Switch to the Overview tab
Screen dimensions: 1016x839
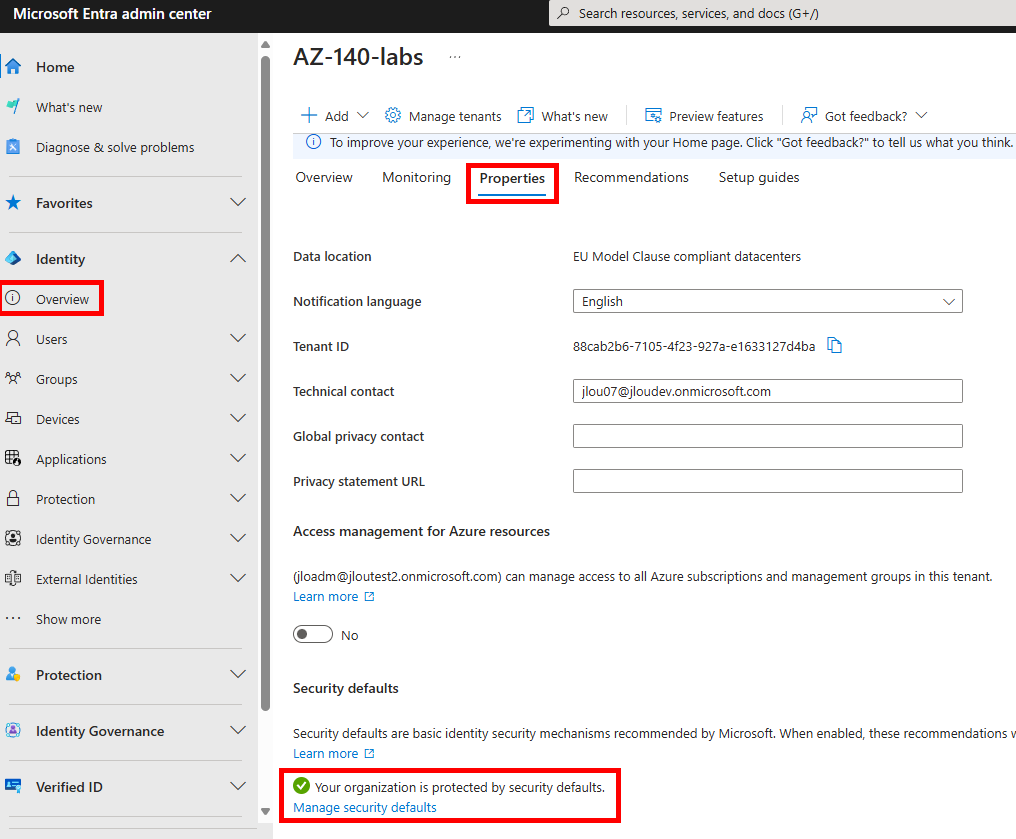pyautogui.click(x=324, y=178)
